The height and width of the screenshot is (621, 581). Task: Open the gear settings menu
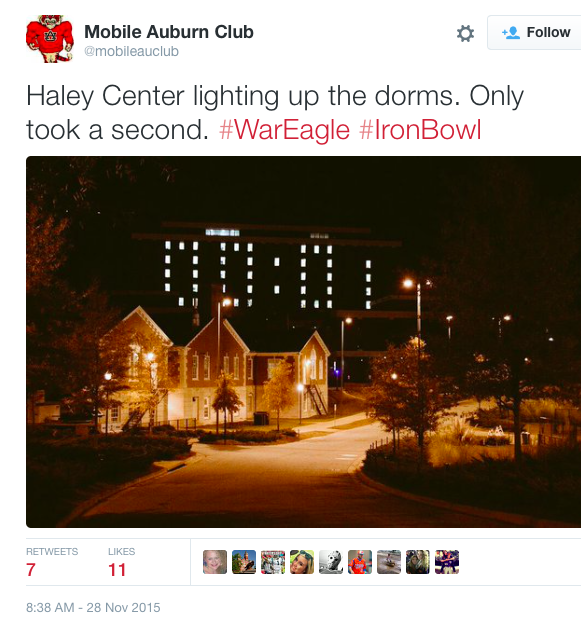tap(465, 33)
